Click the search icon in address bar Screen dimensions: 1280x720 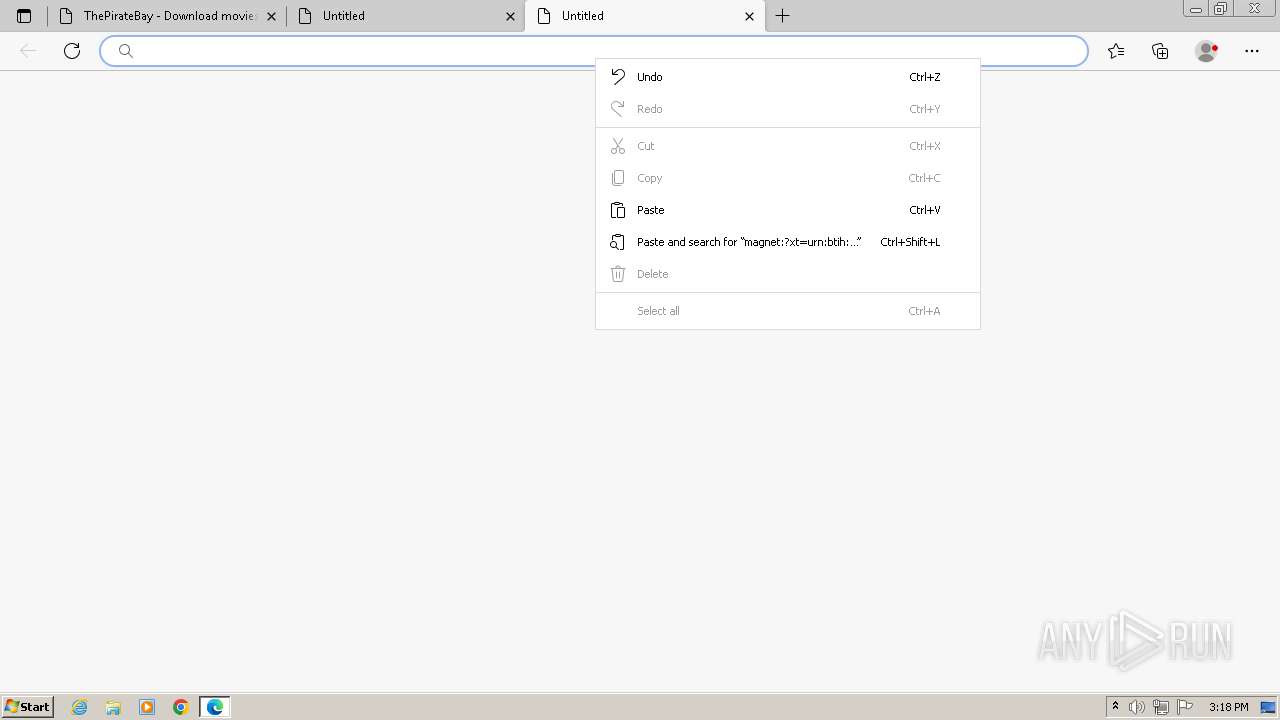[x=126, y=51]
